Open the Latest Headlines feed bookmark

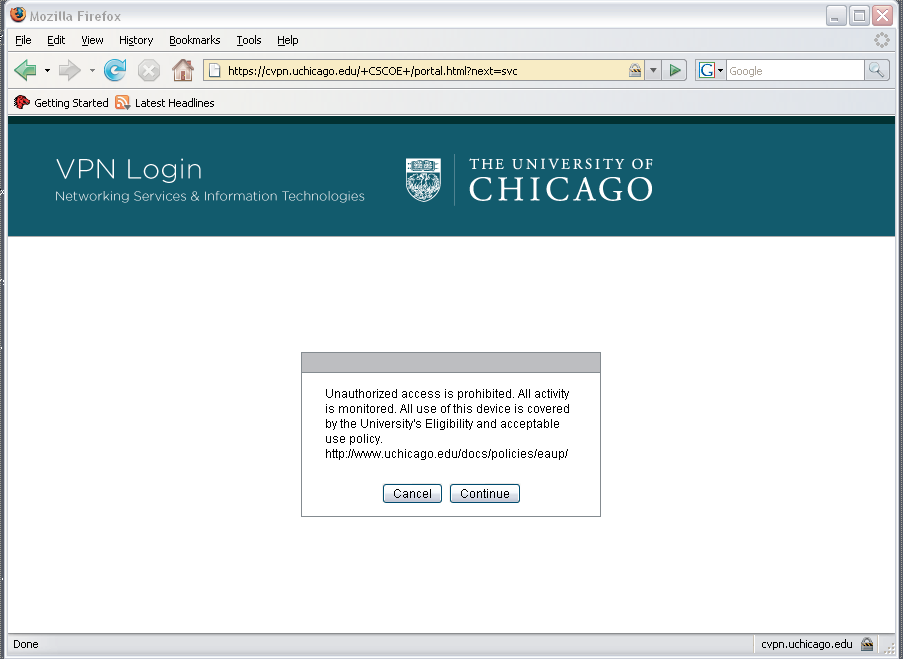[165, 103]
